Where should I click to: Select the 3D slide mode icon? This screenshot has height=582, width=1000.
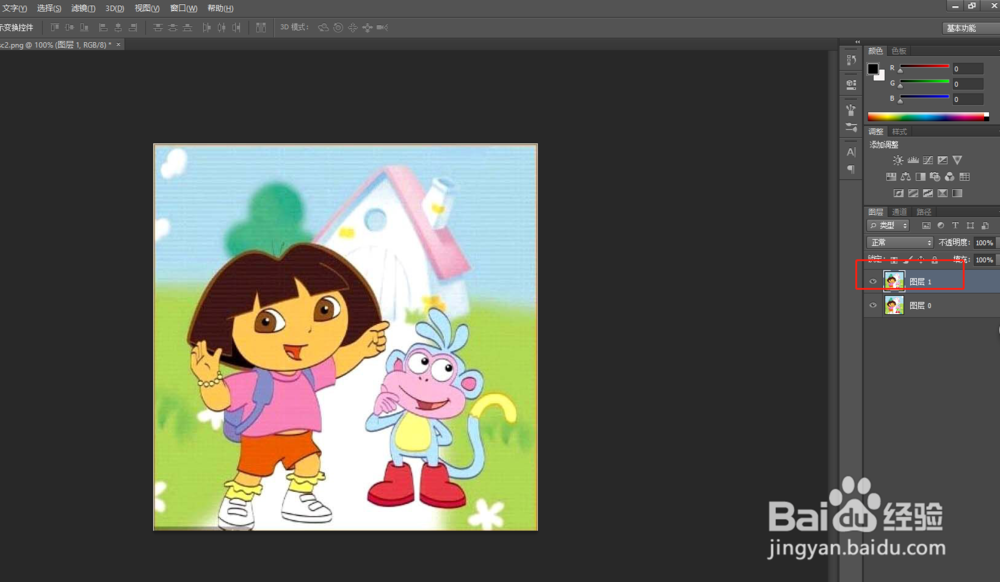click(367, 27)
